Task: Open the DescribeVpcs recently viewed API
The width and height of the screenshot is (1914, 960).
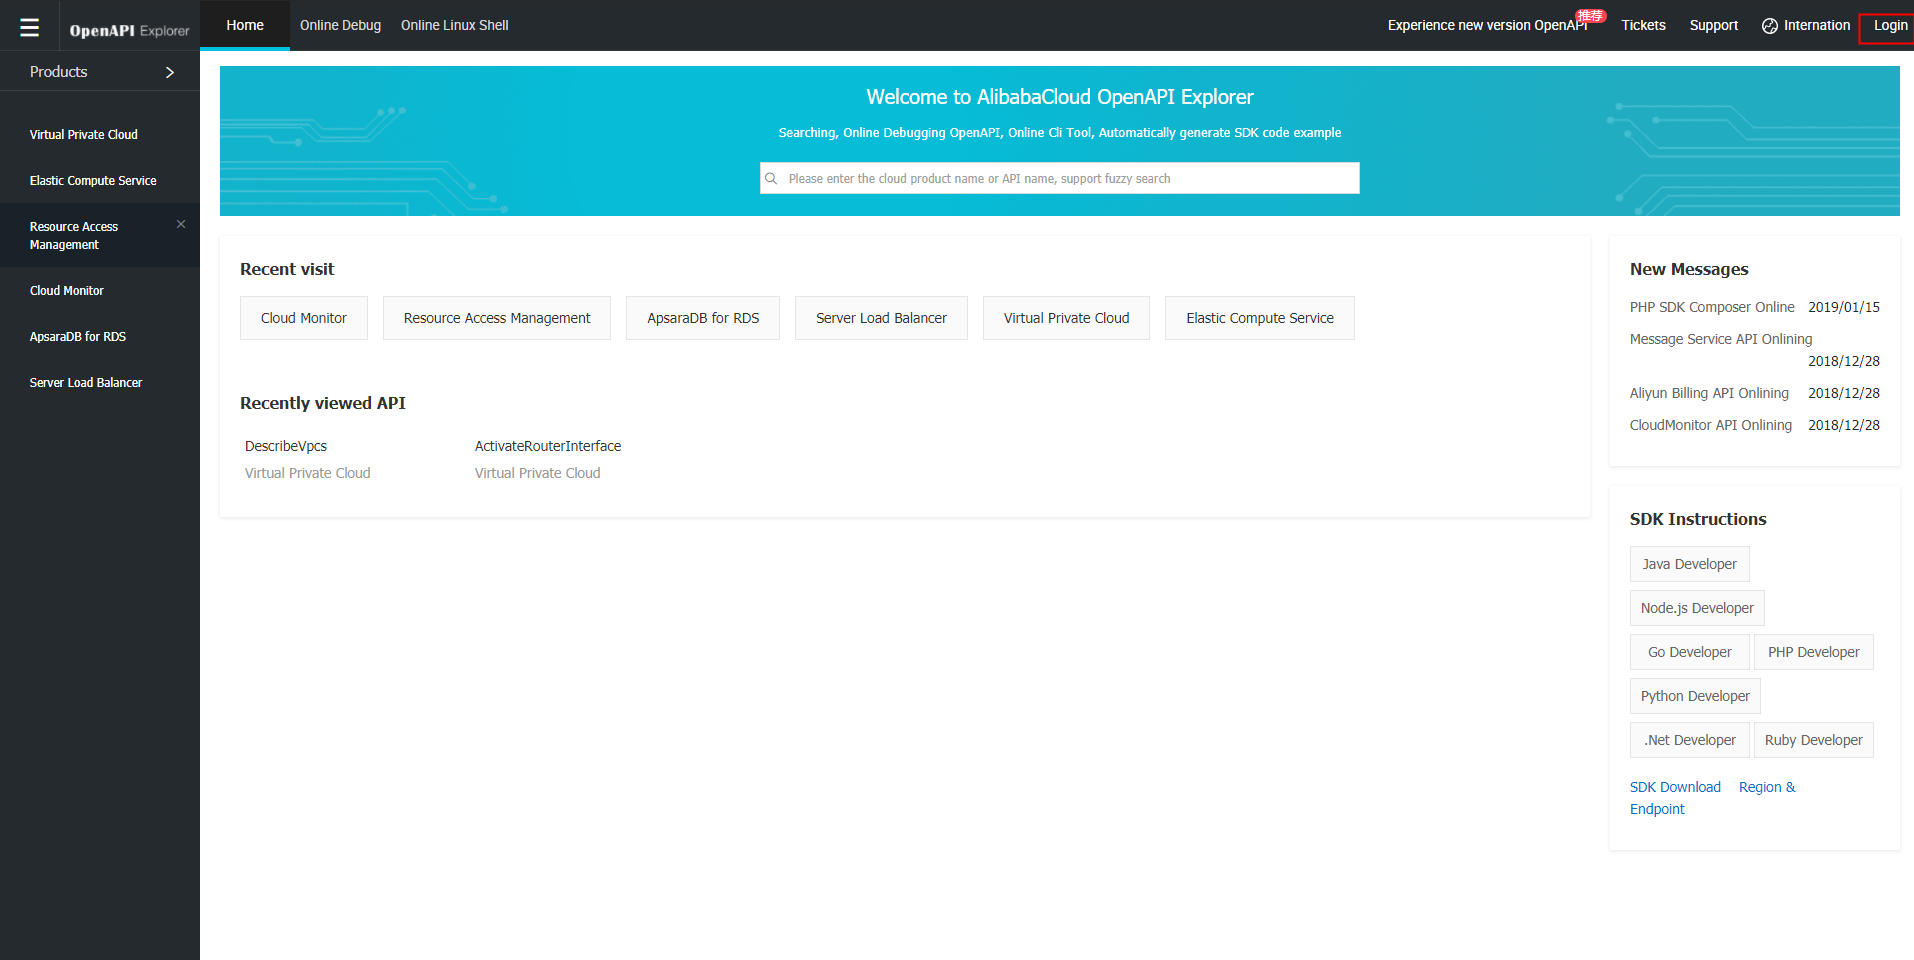Action: pyautogui.click(x=286, y=446)
